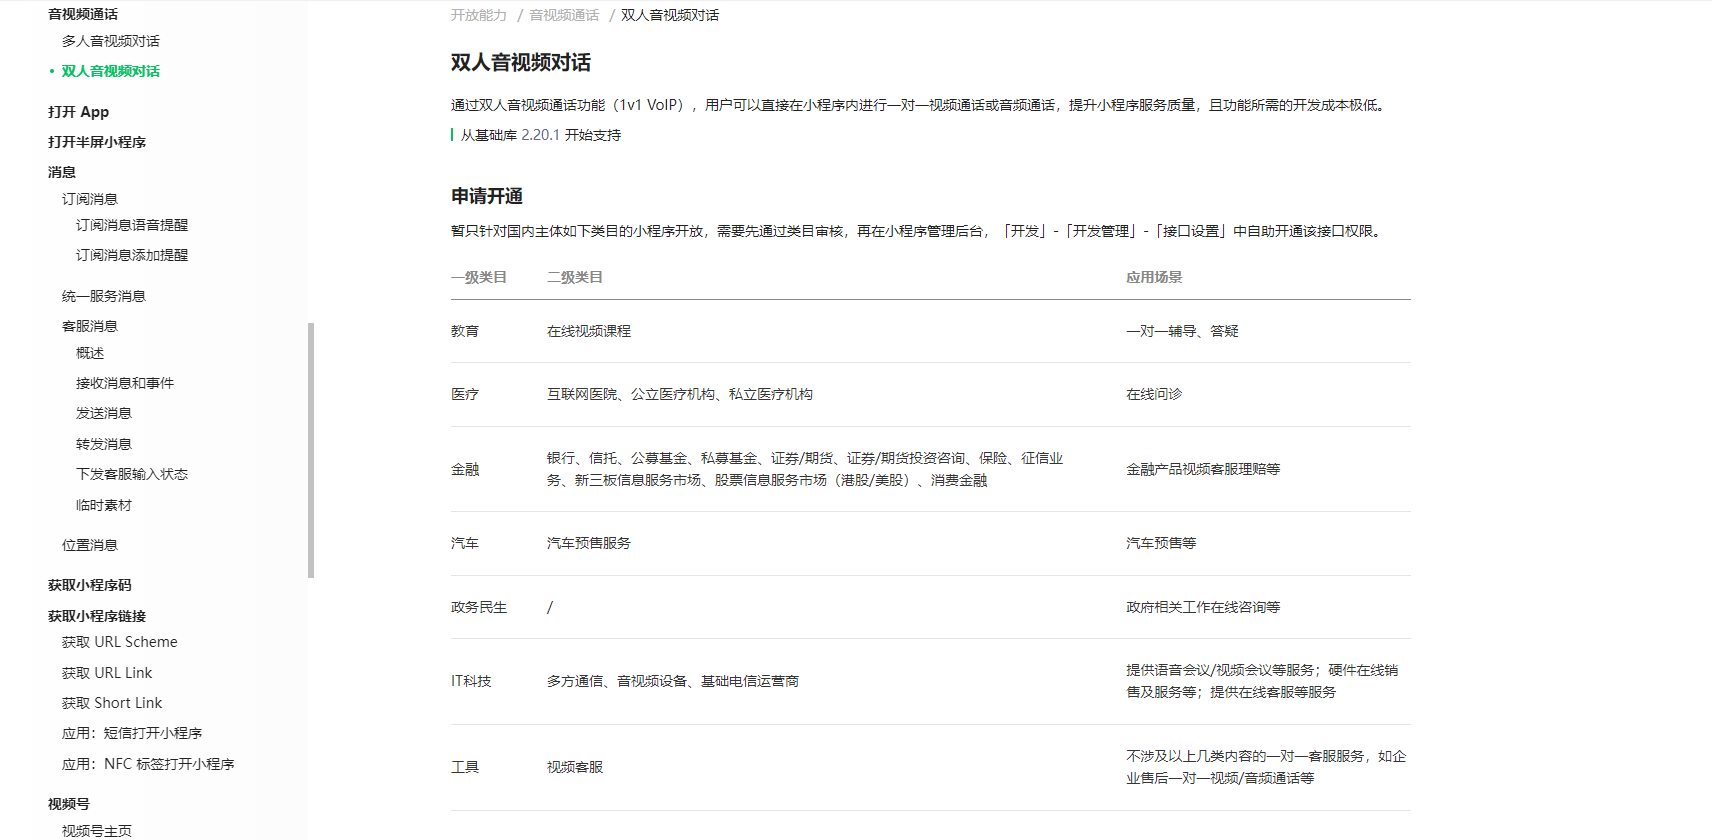This screenshot has width=1712, height=840.
Task: Open 发送消息 sidebar entry
Action: point(104,413)
